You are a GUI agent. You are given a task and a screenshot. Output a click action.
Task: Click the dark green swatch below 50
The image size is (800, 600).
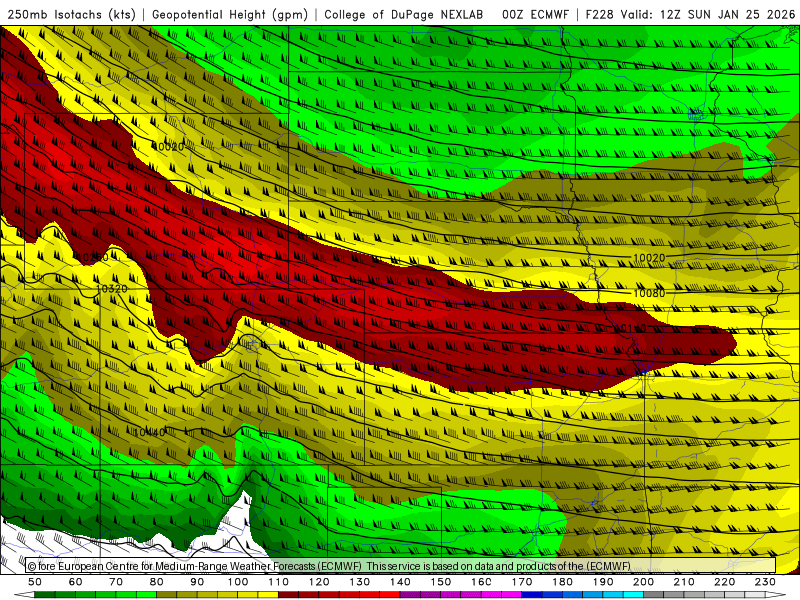click(45, 595)
